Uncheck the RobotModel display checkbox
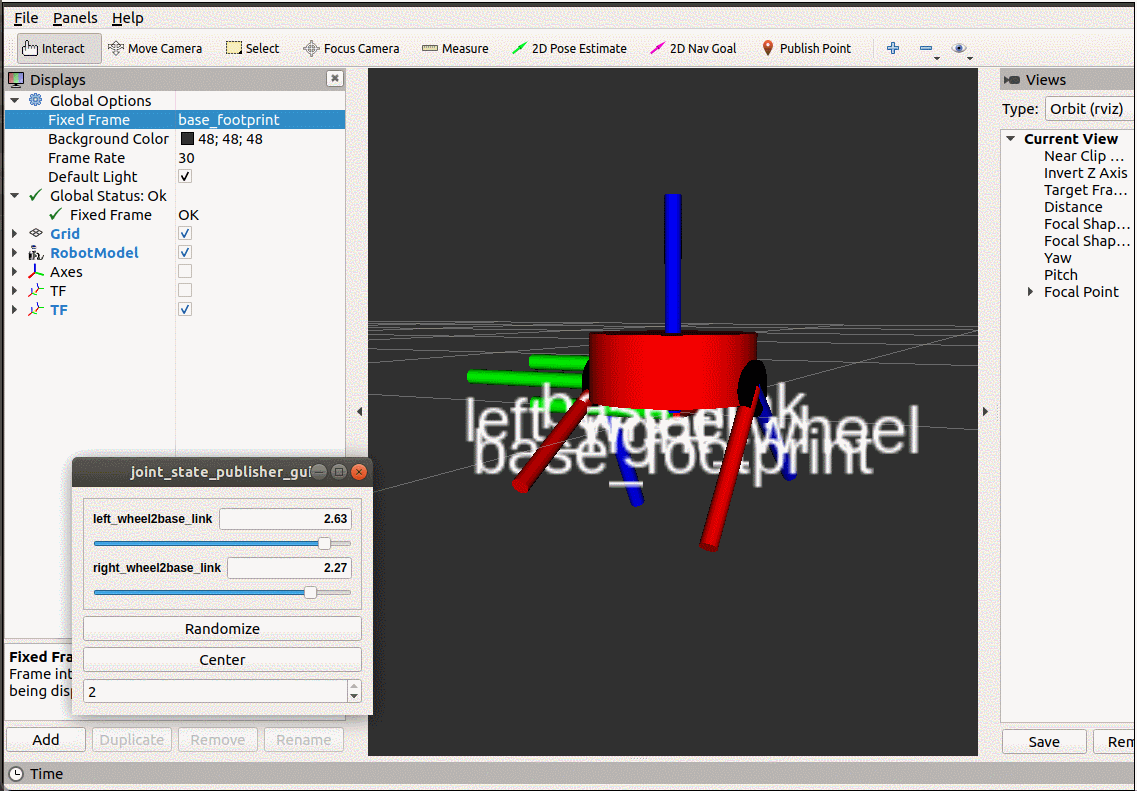The height and width of the screenshot is (791, 1137). click(185, 252)
